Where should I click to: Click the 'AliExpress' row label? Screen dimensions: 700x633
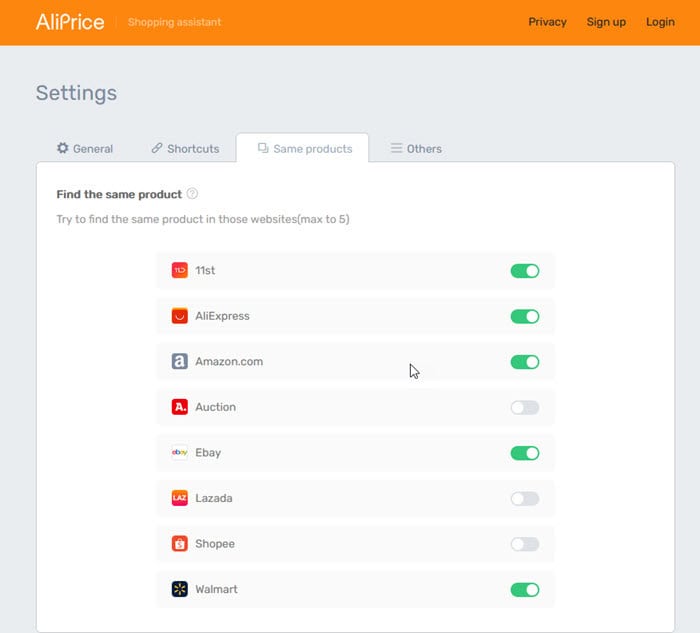pos(222,316)
